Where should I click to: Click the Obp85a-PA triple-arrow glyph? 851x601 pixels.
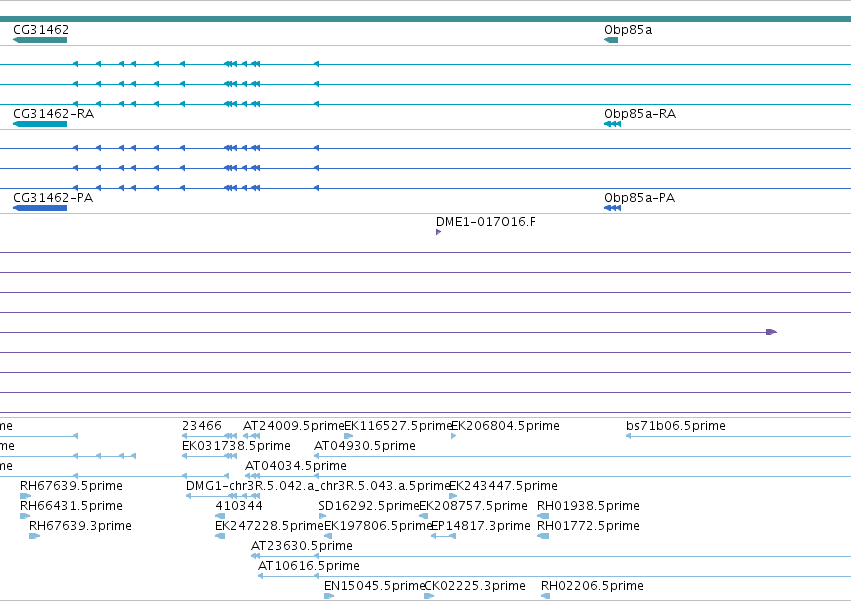click(612, 208)
